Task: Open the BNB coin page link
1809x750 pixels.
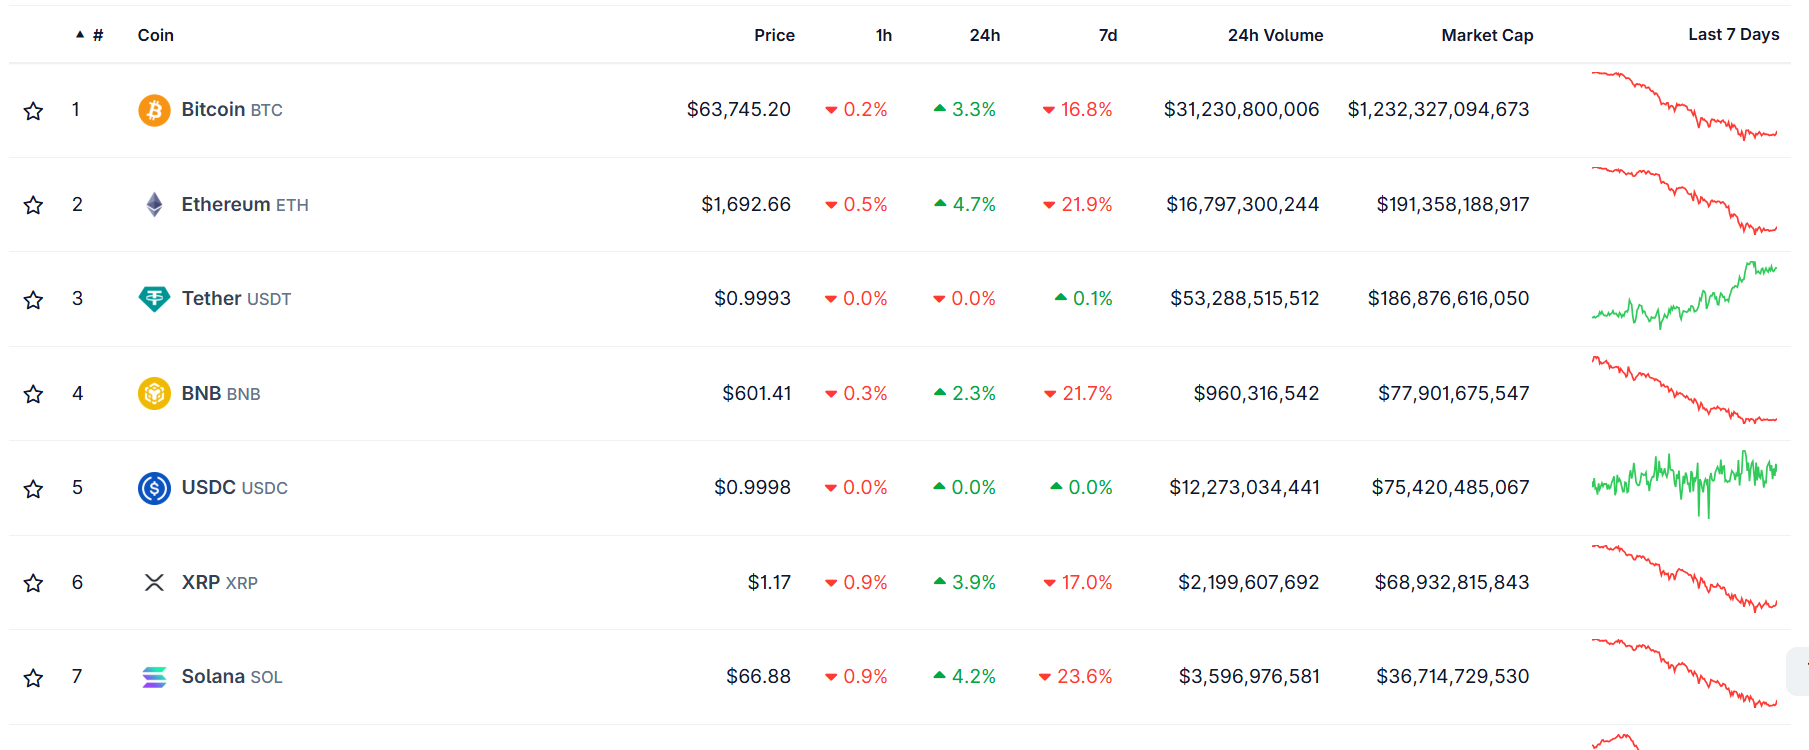Action: [x=221, y=394]
